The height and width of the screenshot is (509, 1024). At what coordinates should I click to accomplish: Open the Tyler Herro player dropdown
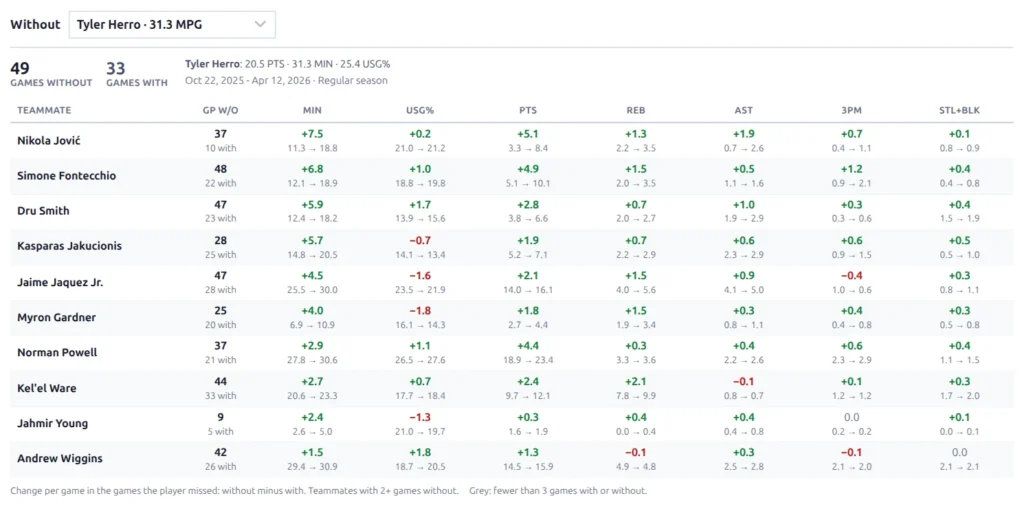click(172, 24)
